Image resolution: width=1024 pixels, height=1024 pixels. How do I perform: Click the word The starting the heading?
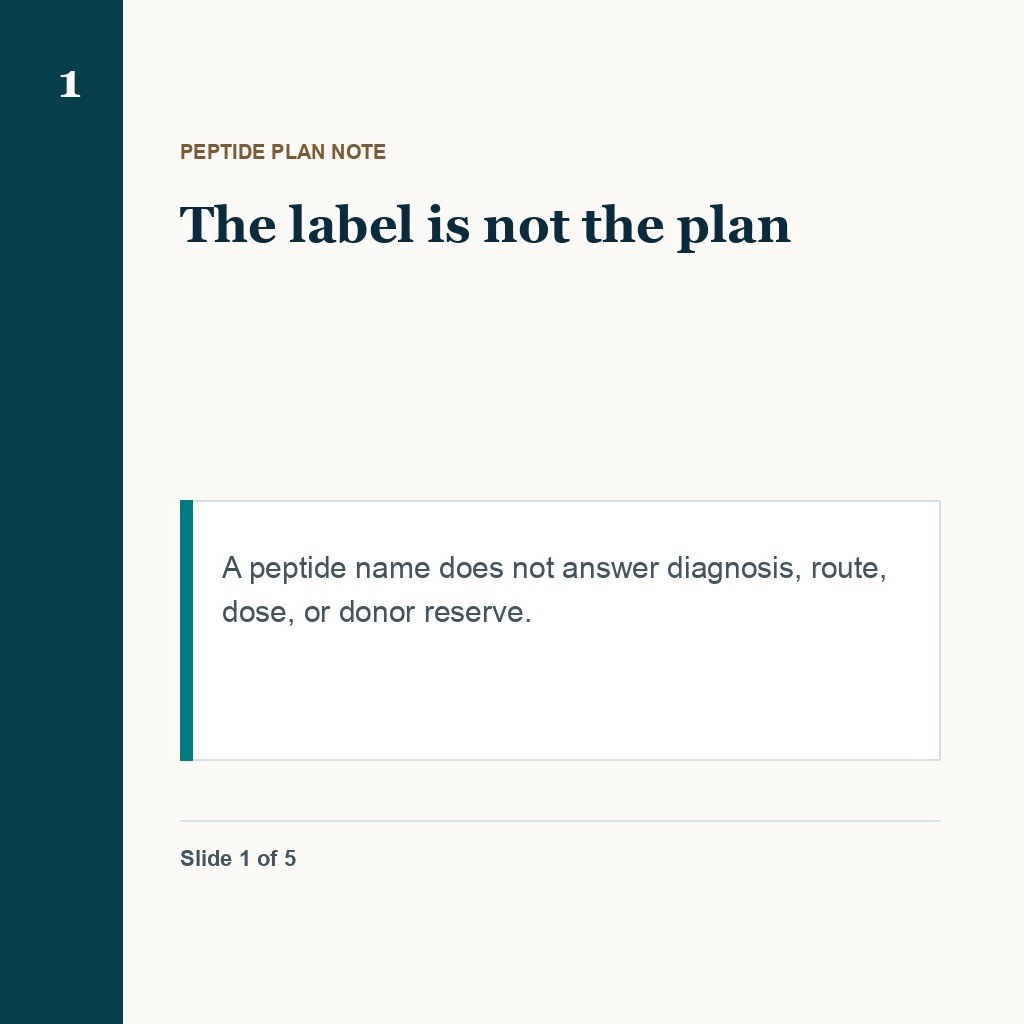point(228,225)
